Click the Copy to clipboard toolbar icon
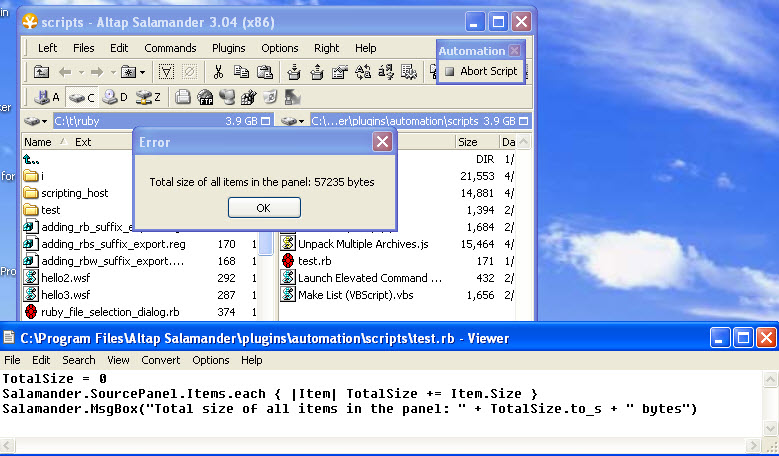Image resolution: width=779 pixels, height=456 pixels. [x=242, y=72]
